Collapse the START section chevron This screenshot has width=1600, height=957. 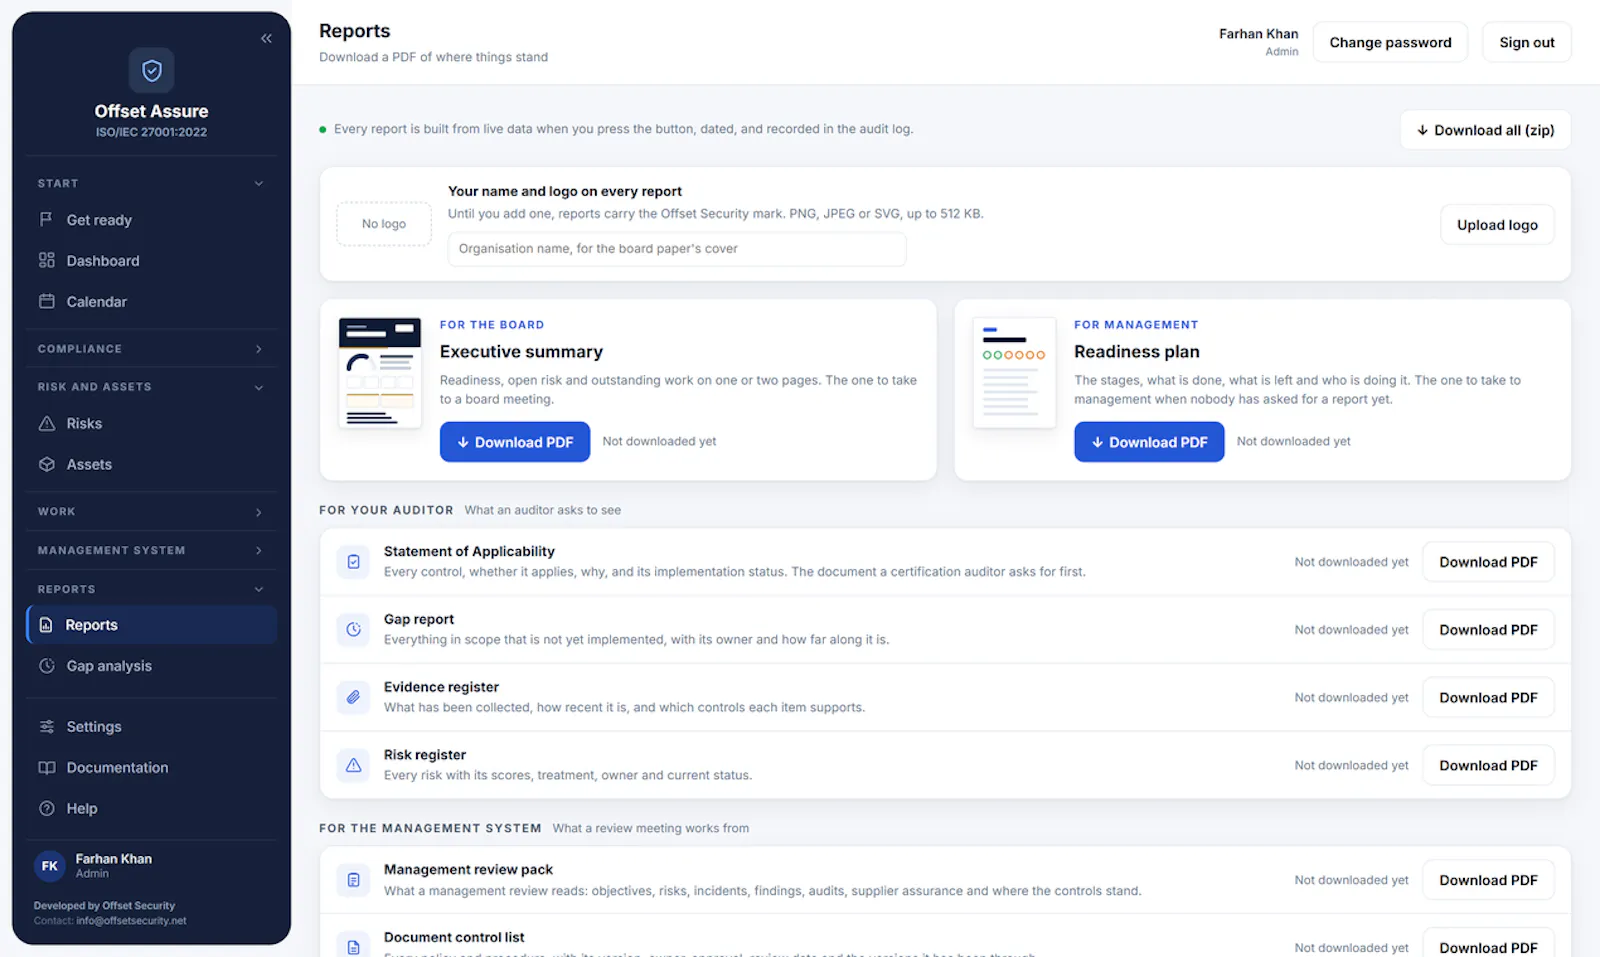pyautogui.click(x=259, y=183)
